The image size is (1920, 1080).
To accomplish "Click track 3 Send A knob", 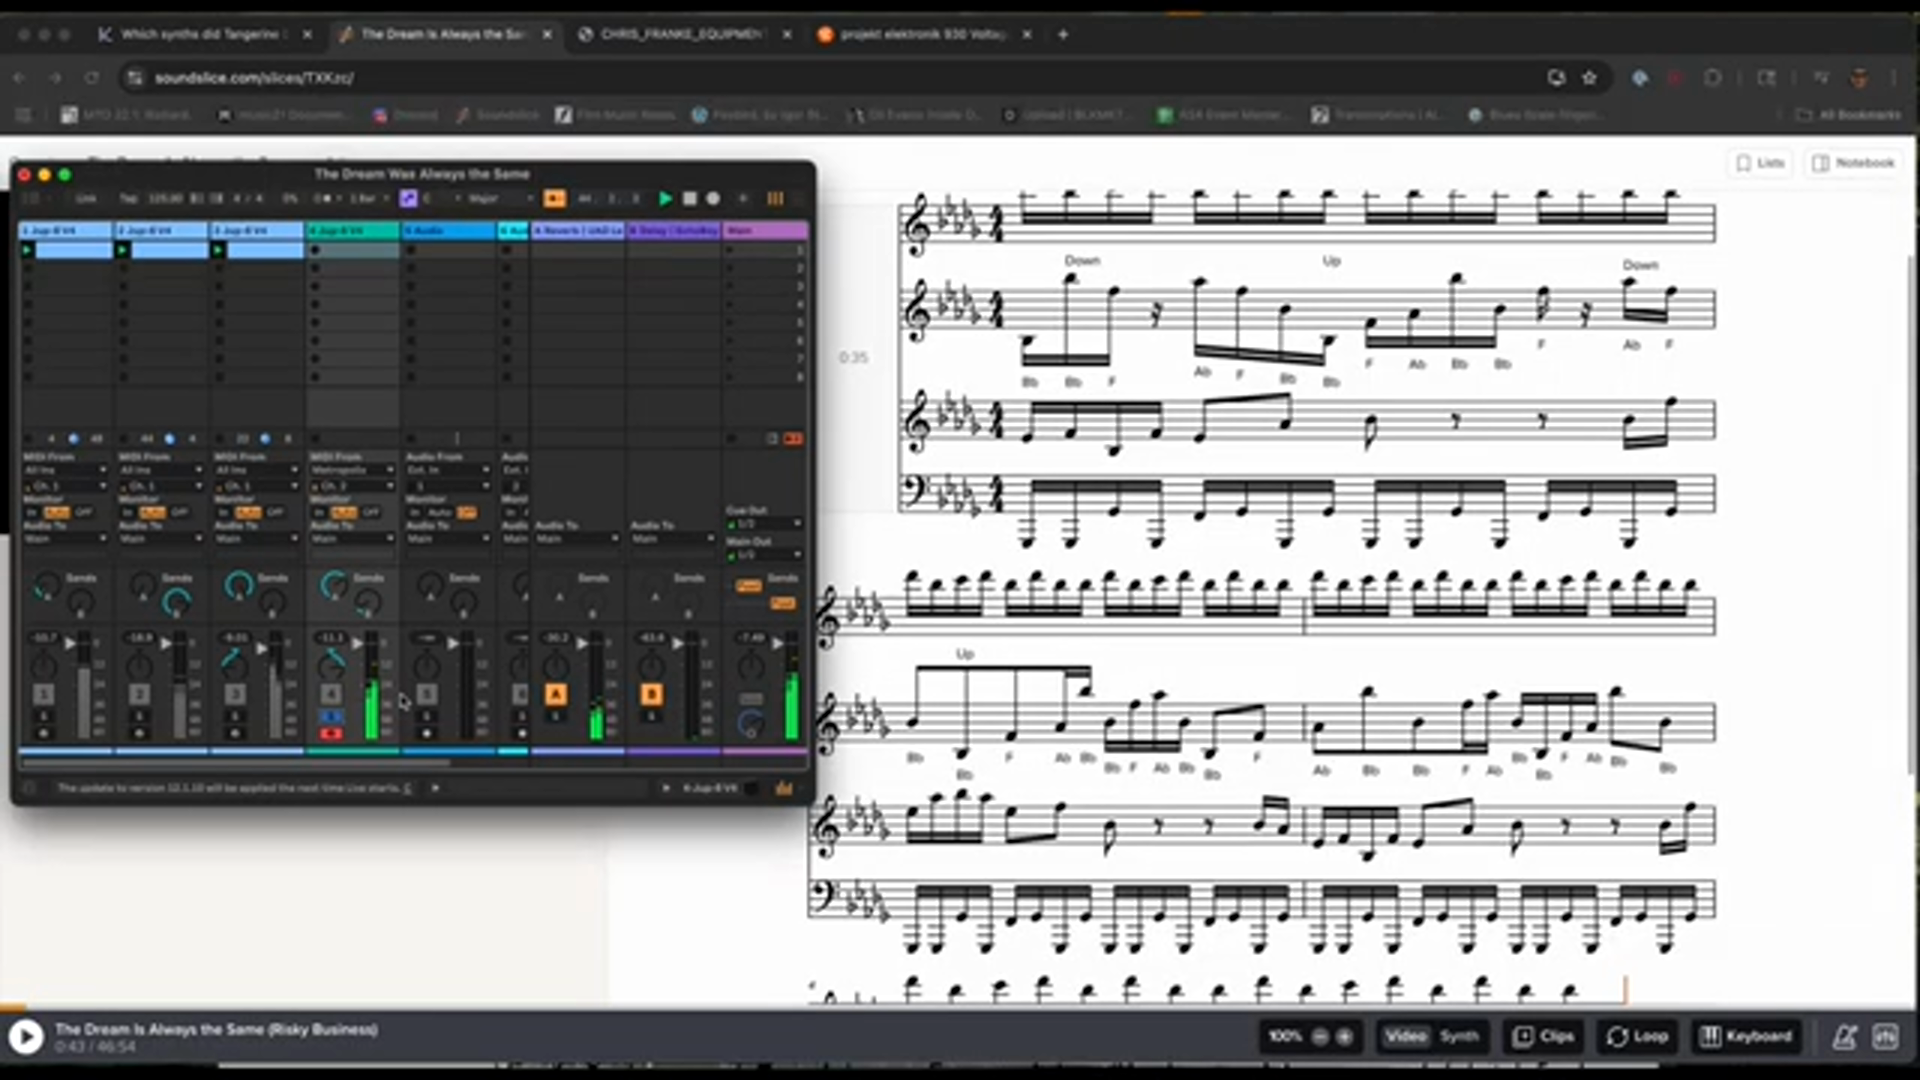I will coord(238,587).
